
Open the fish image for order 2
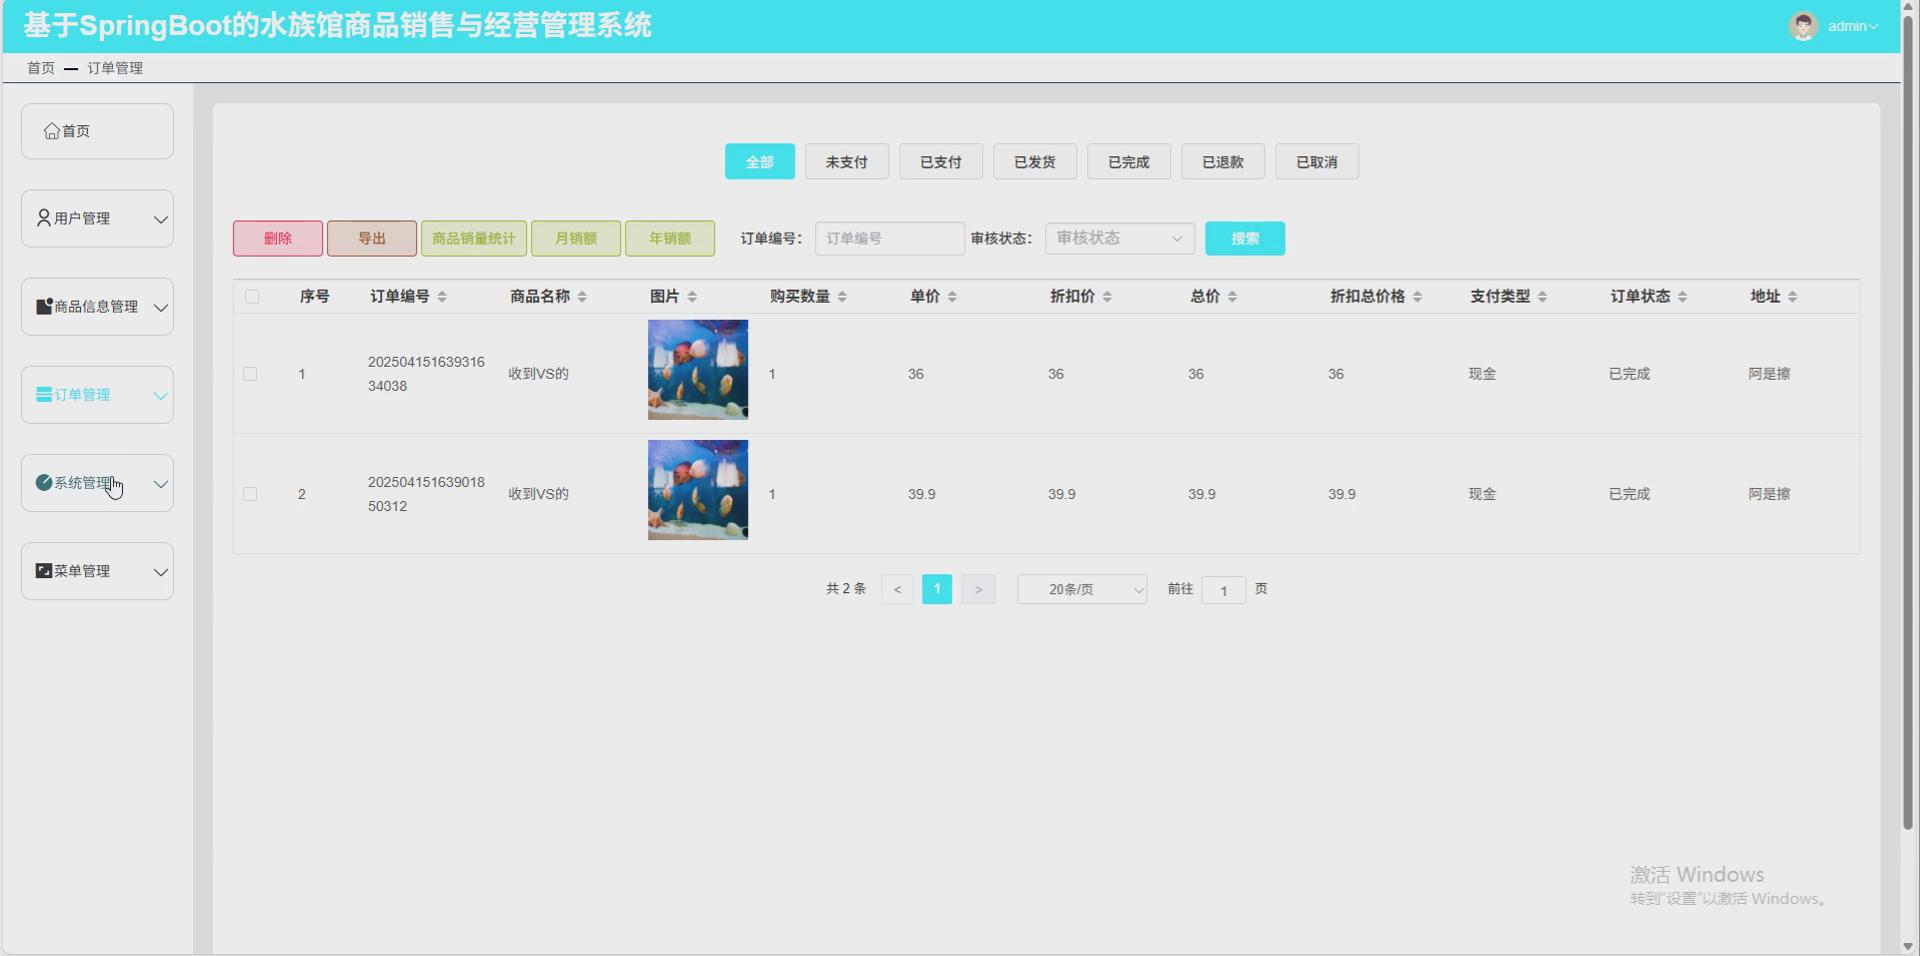click(x=698, y=490)
